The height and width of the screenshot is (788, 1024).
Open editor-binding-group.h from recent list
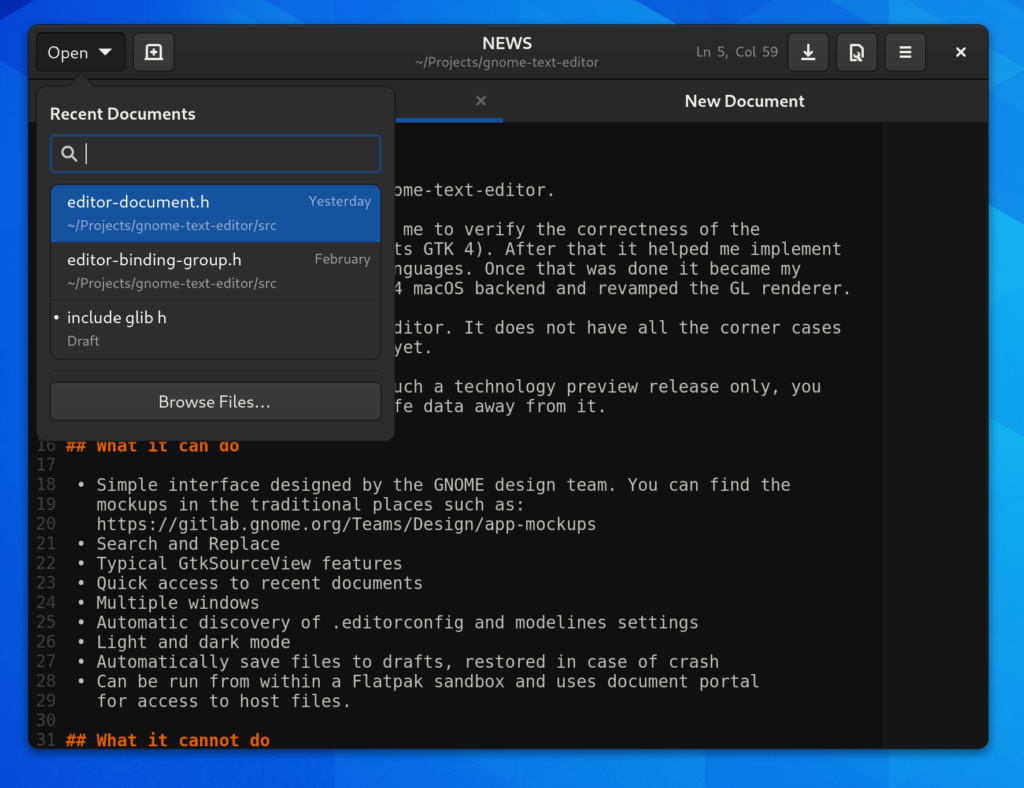click(x=216, y=271)
